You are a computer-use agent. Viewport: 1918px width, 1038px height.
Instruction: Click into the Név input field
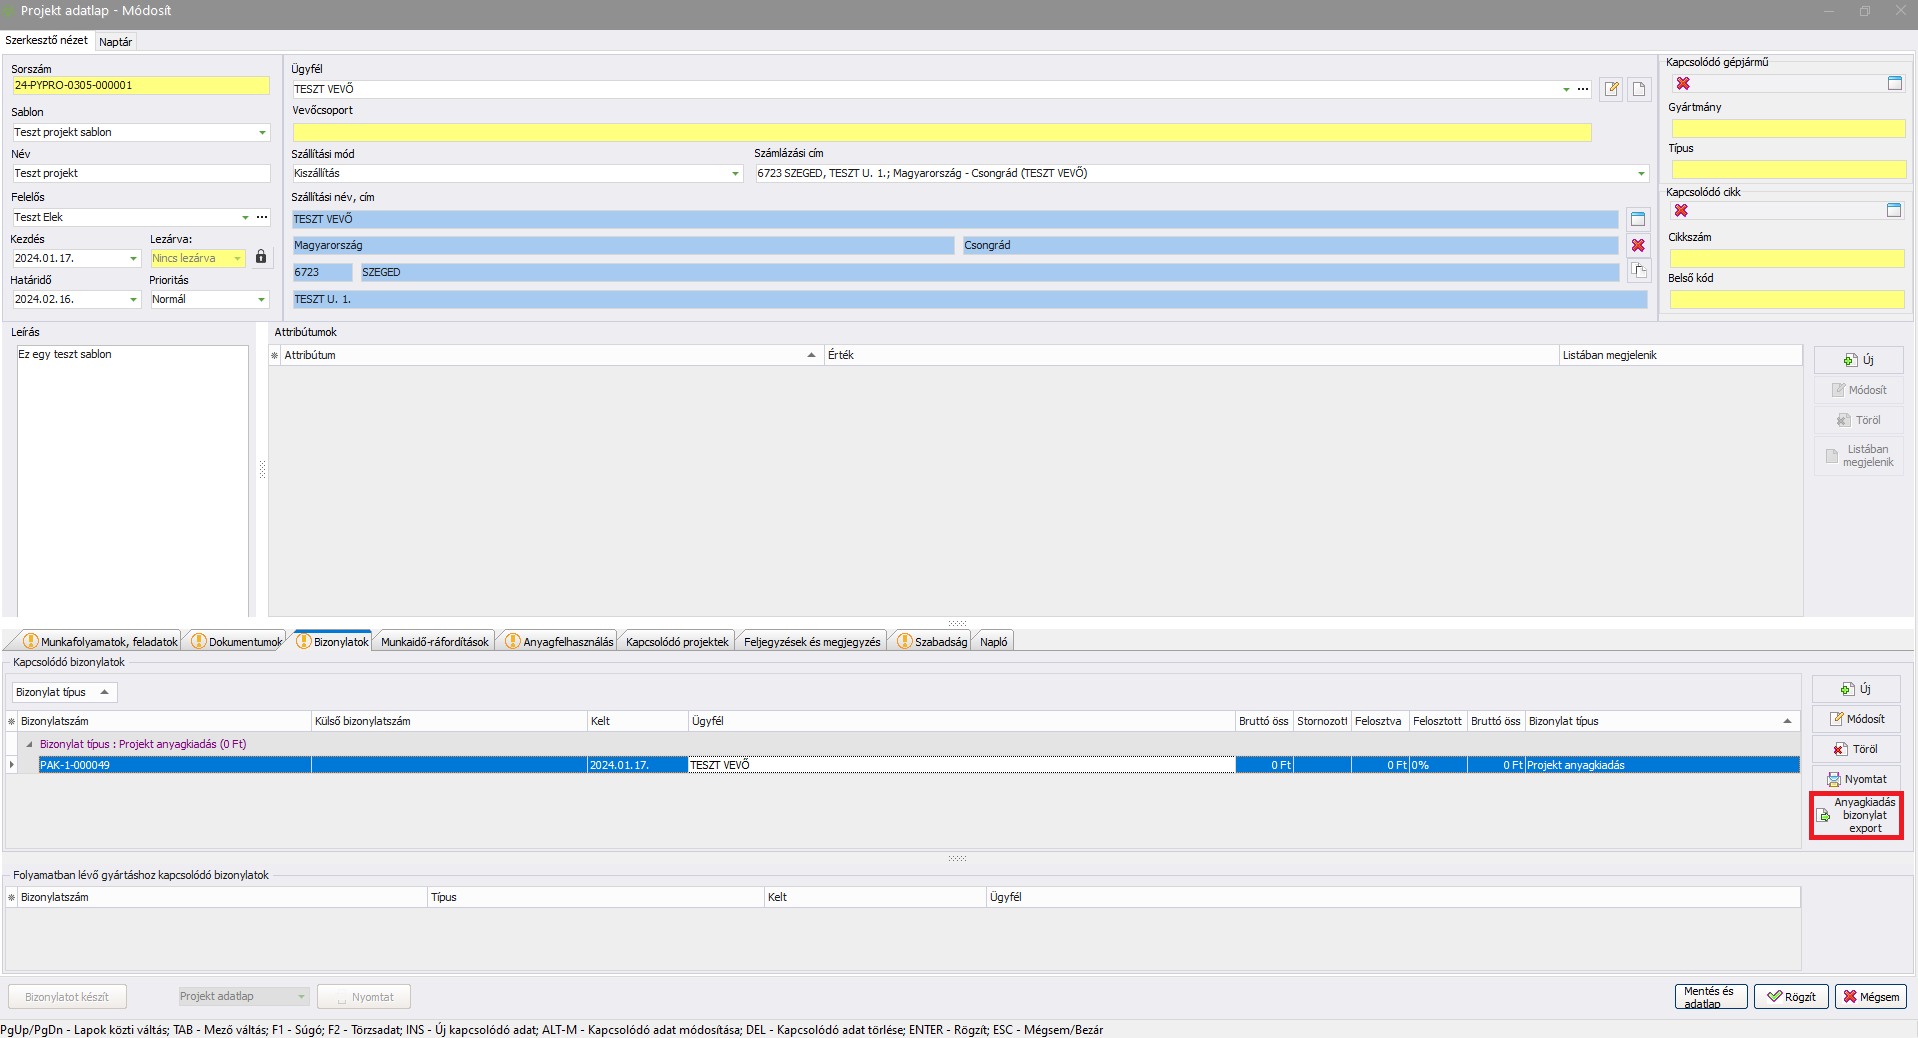[x=140, y=174]
